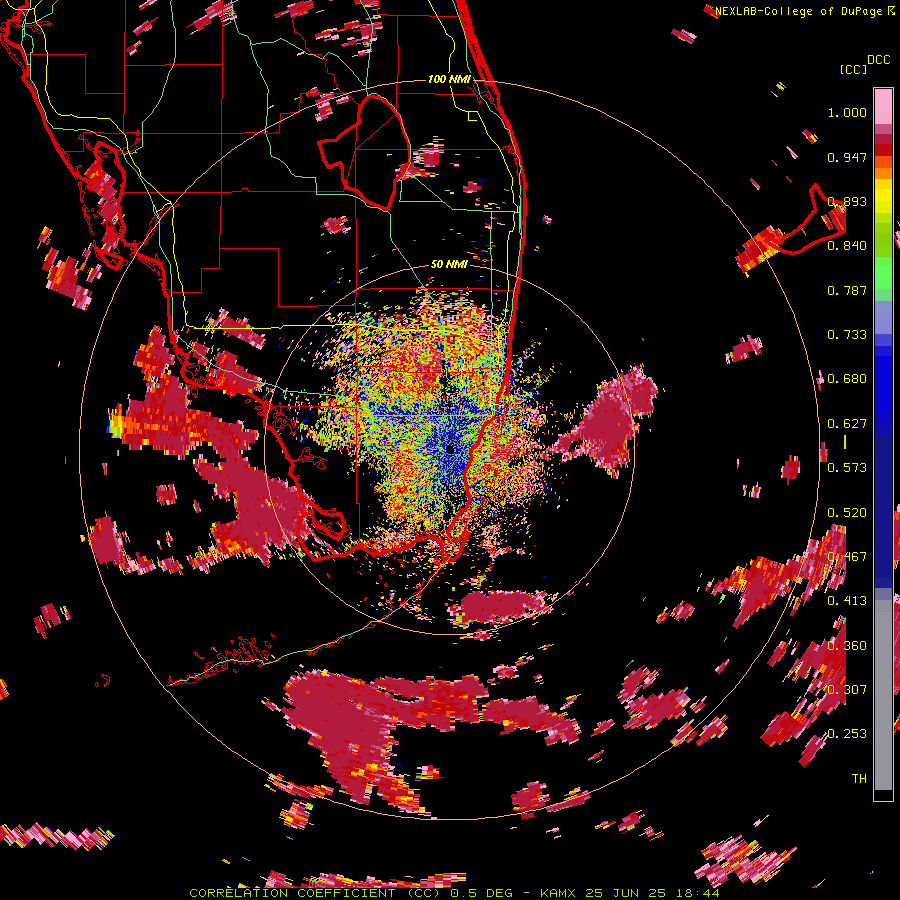
Task: Click the black radar site dot at center
Action: [450, 449]
